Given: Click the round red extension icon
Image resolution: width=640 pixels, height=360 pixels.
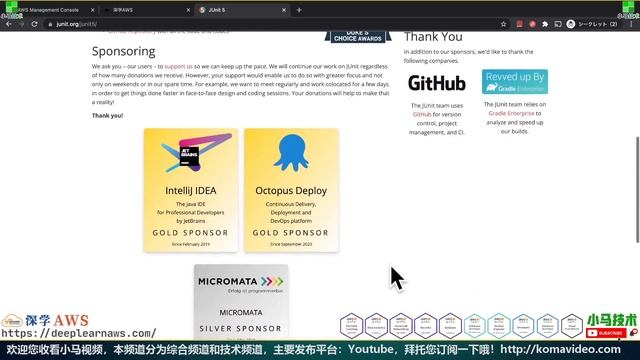Looking at the screenshot, I should 532,24.
